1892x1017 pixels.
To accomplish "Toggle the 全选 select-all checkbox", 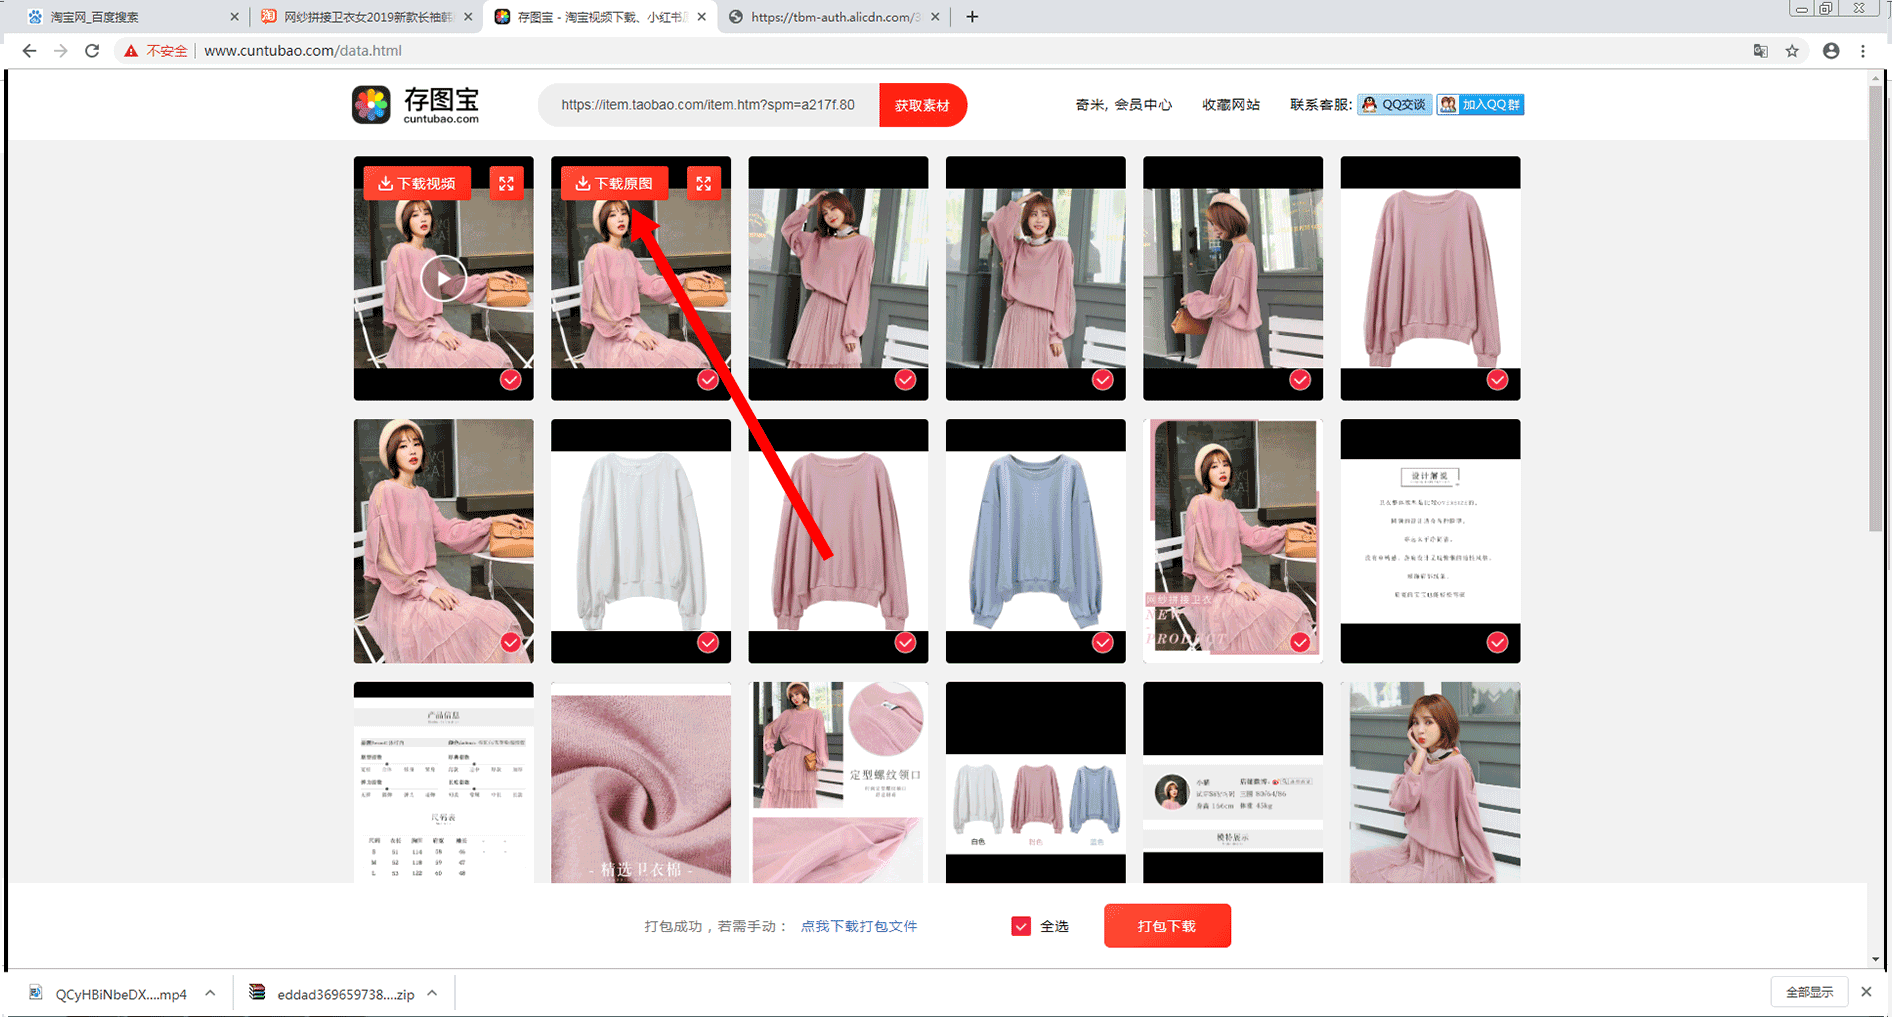I will (x=1021, y=926).
